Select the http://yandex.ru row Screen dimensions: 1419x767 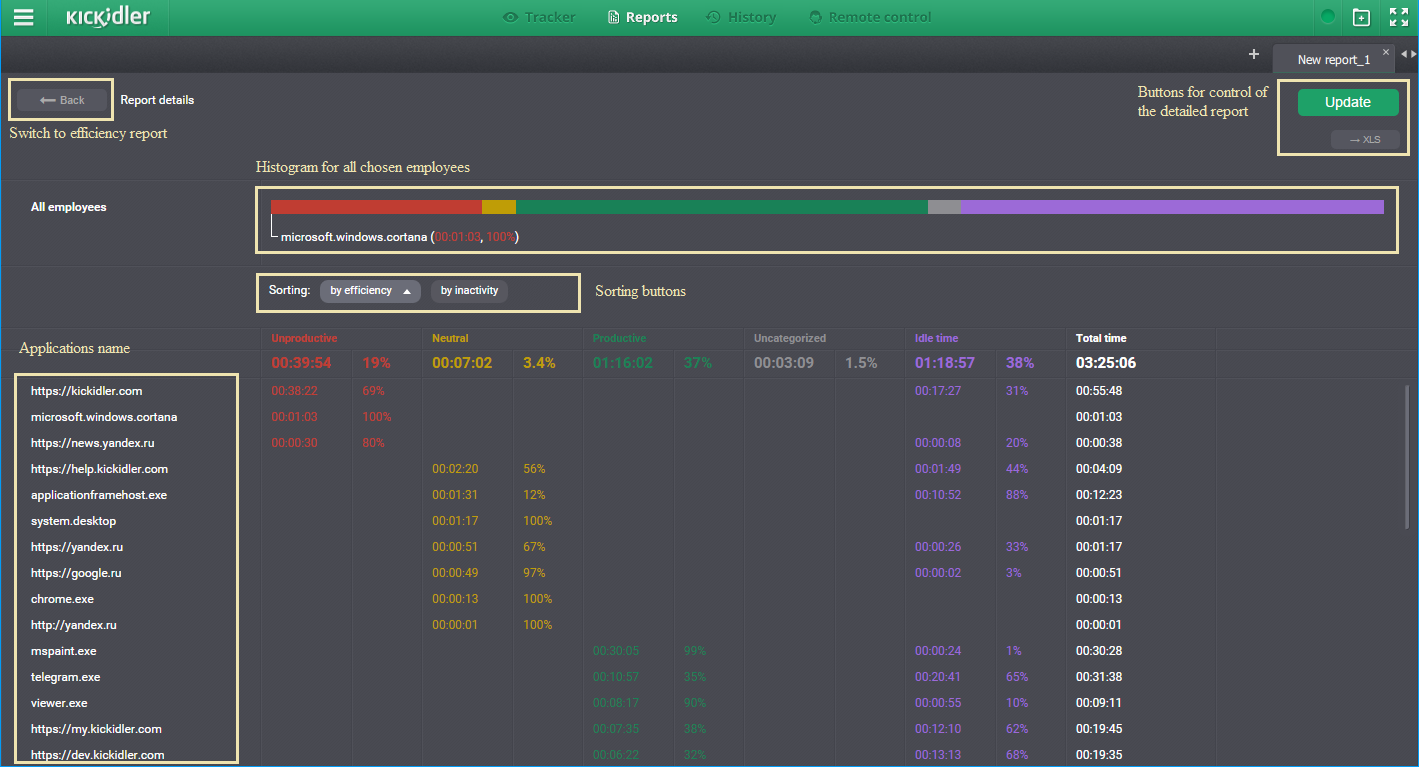pos(74,625)
